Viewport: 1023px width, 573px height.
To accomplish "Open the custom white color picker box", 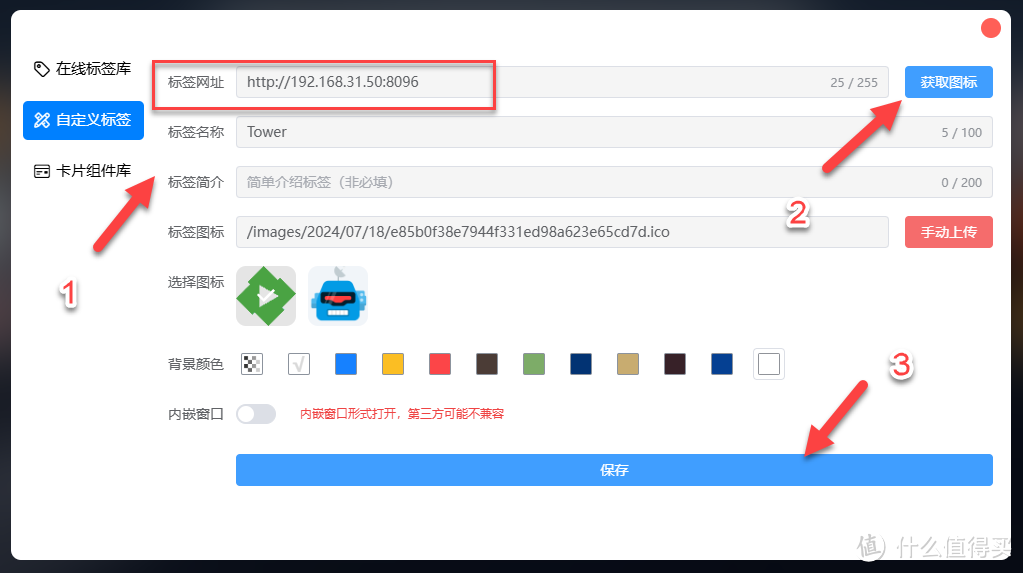I will click(769, 364).
